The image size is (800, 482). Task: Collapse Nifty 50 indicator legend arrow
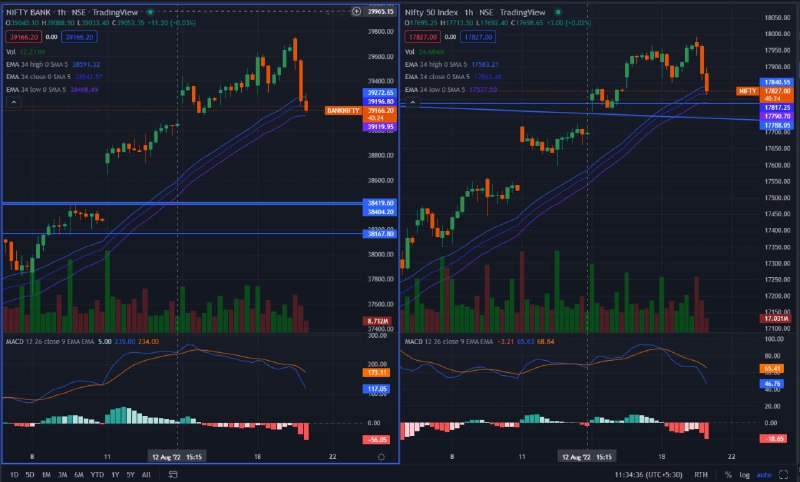click(412, 102)
